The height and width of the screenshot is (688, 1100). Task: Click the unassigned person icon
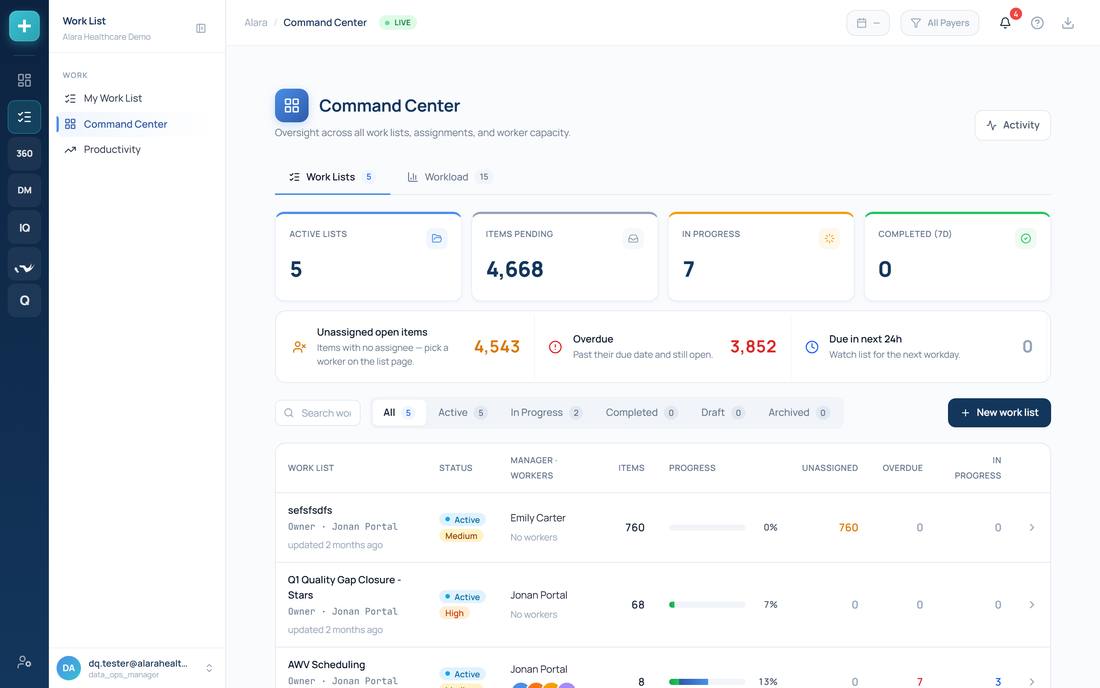coord(300,346)
